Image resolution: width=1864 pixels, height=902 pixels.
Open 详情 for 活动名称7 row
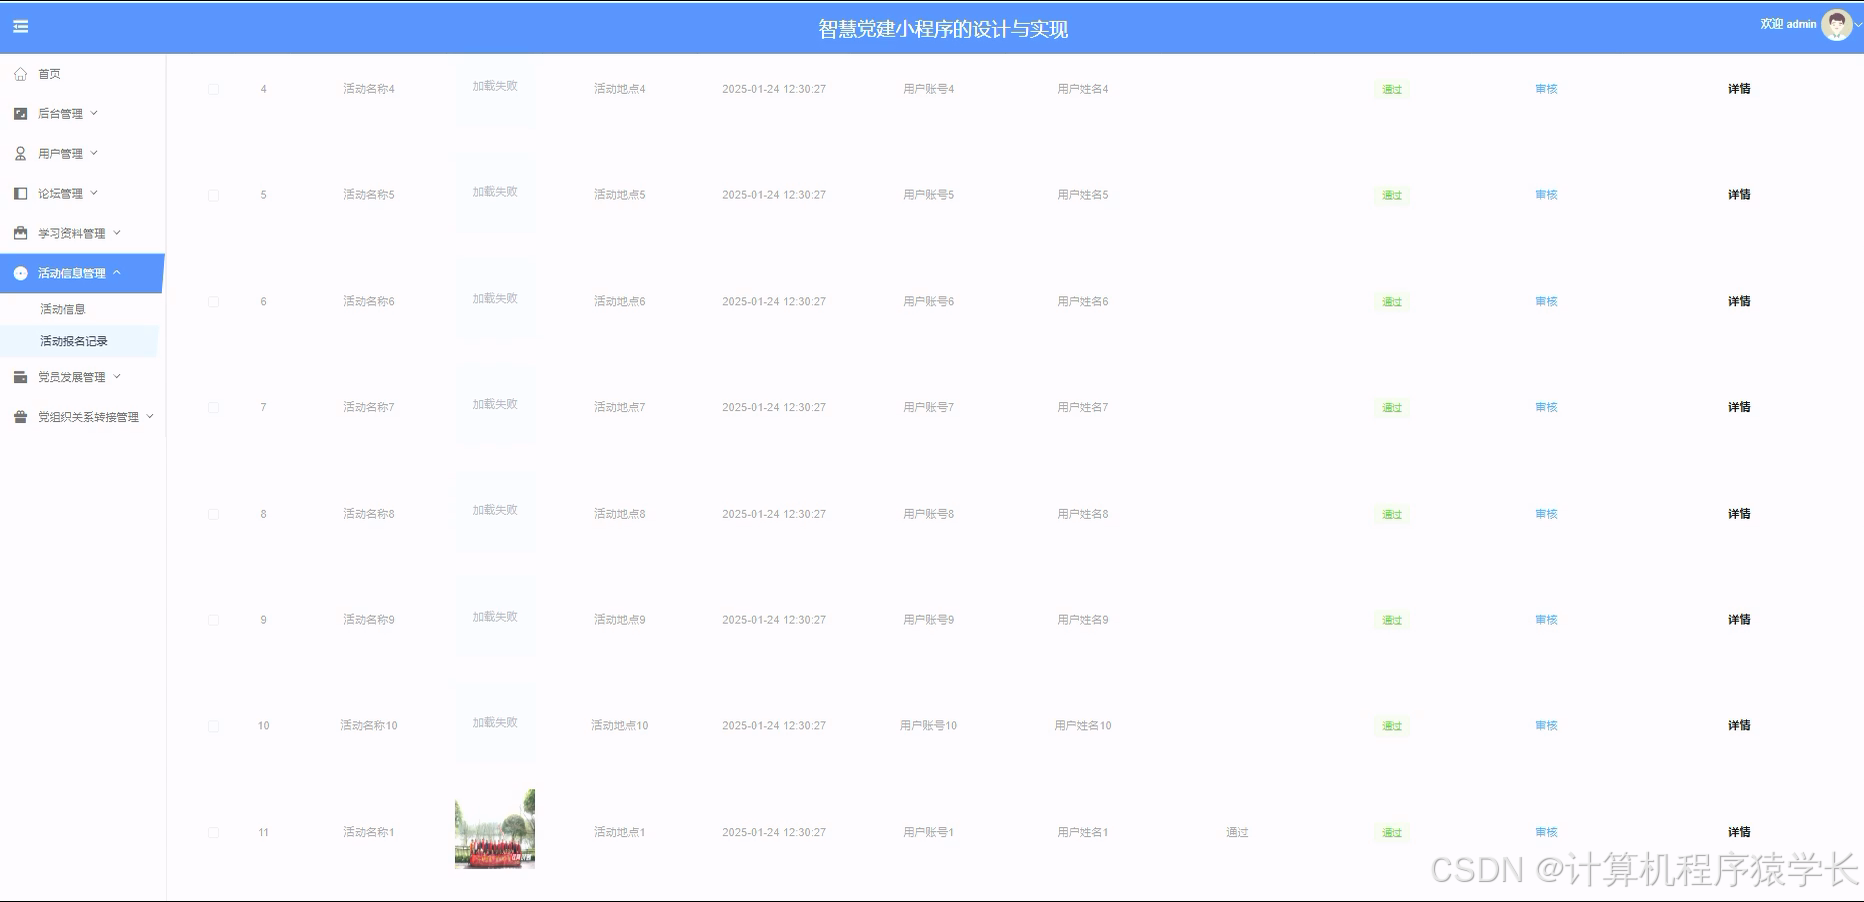[1739, 407]
